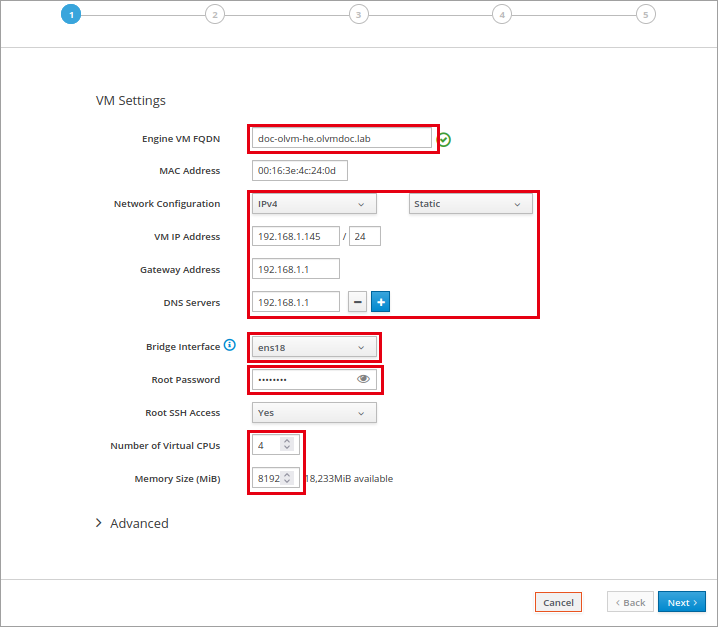Open the Static addressing dropdown

click(470, 204)
